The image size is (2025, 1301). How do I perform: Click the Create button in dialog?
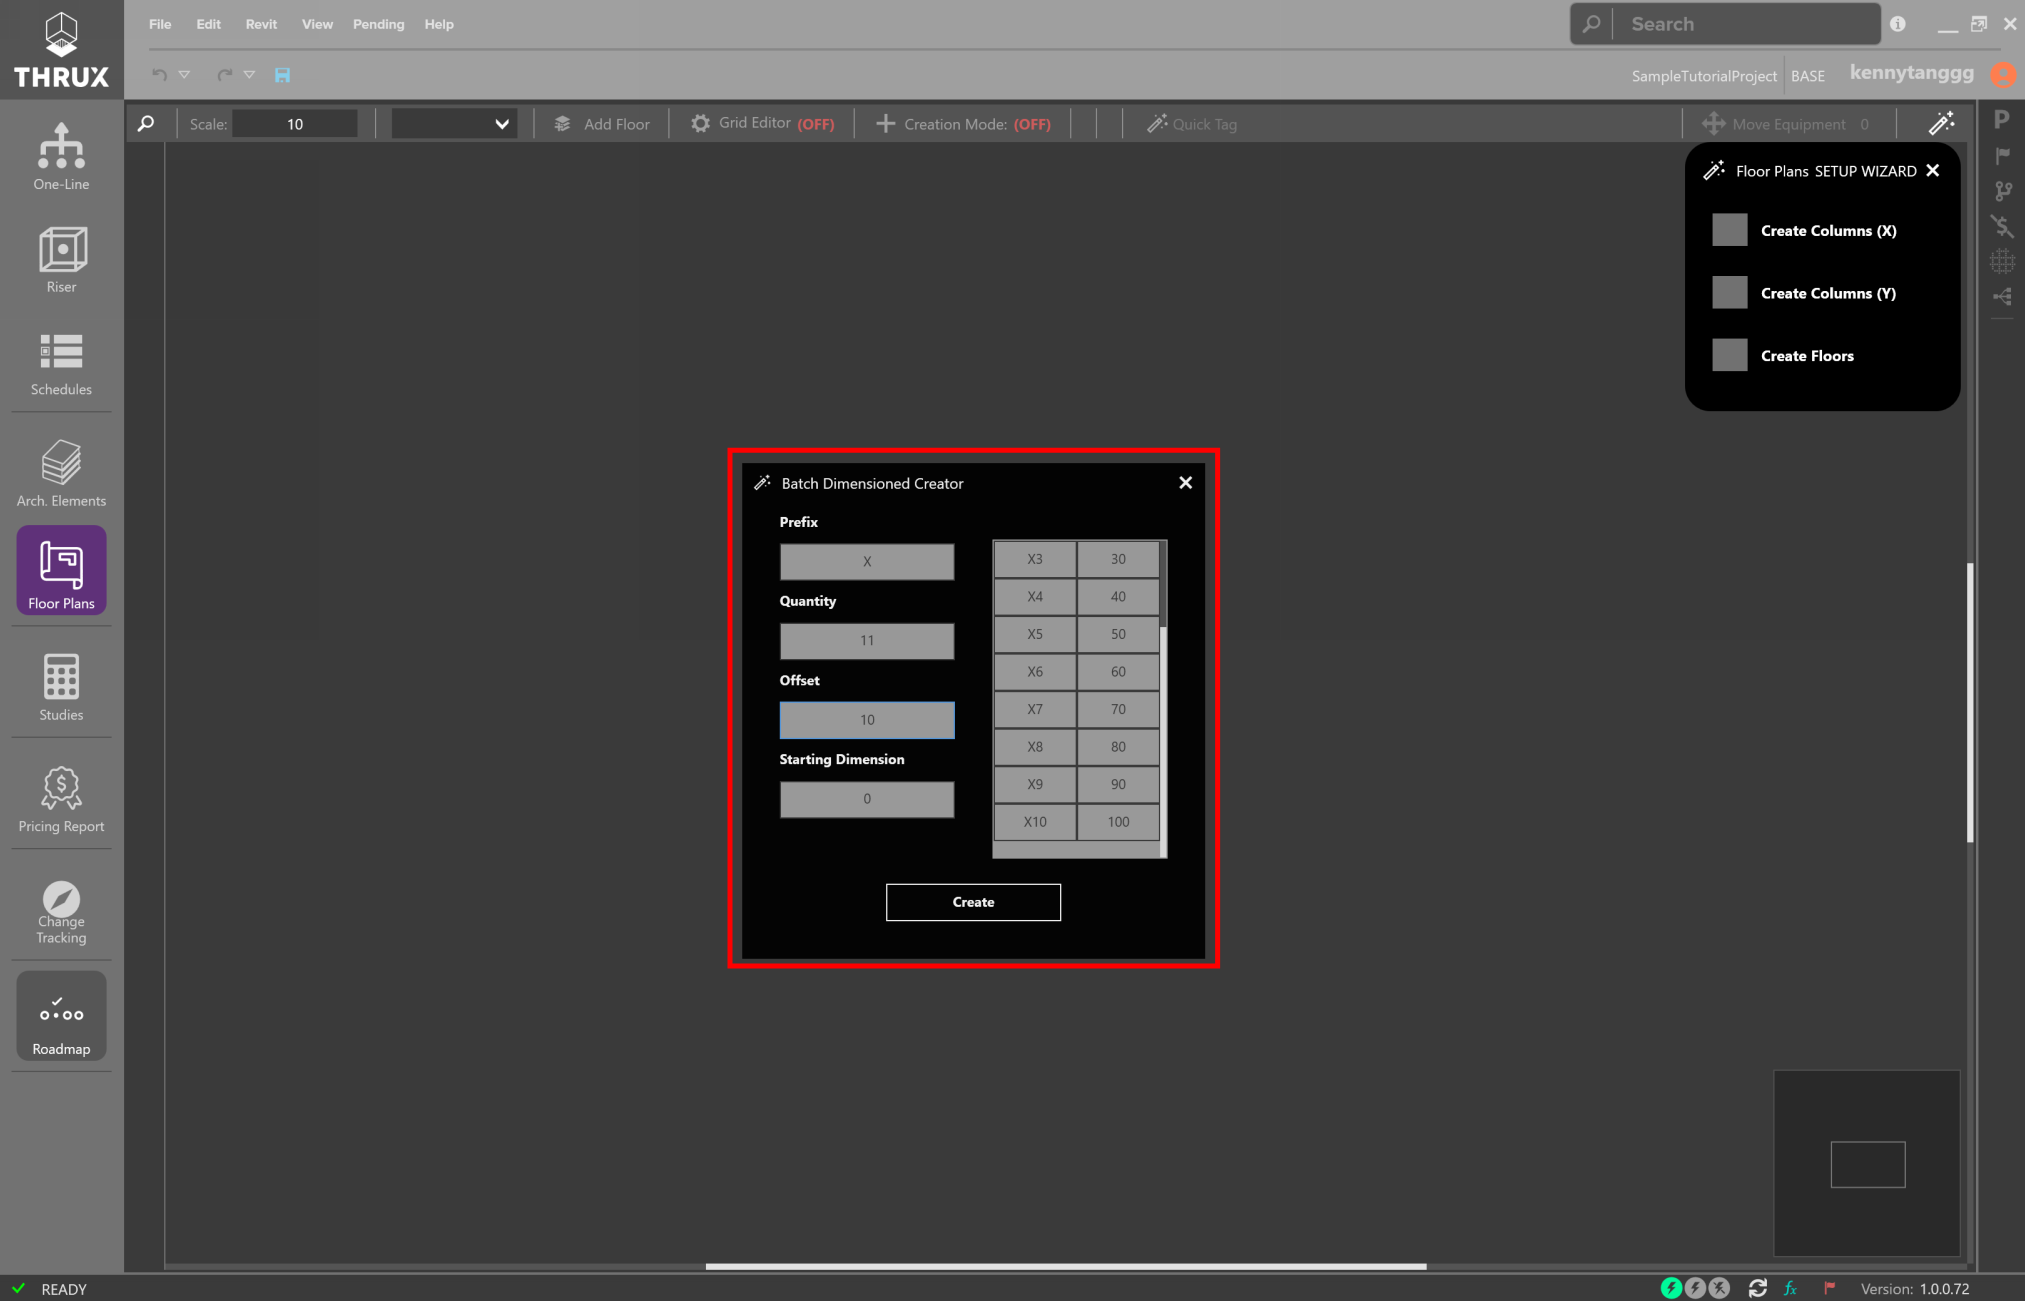click(973, 902)
